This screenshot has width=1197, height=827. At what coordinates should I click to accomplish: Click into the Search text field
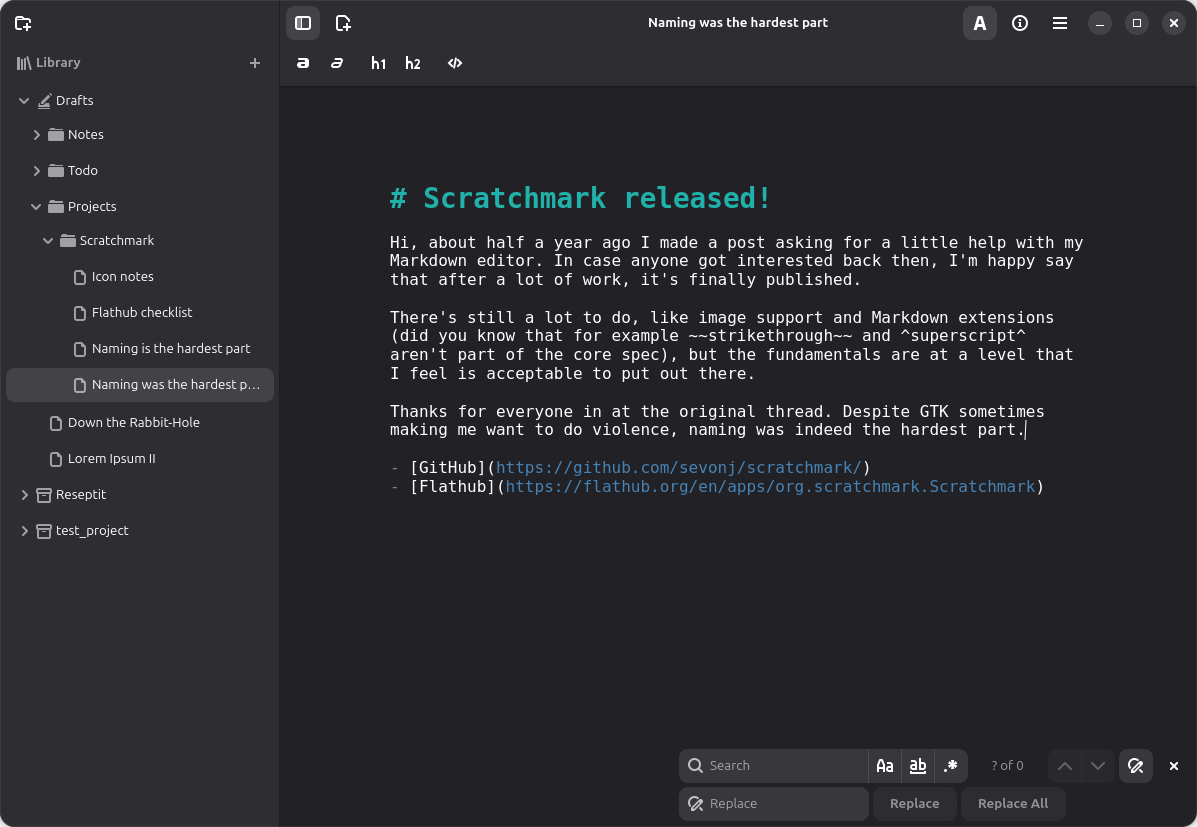pos(785,766)
